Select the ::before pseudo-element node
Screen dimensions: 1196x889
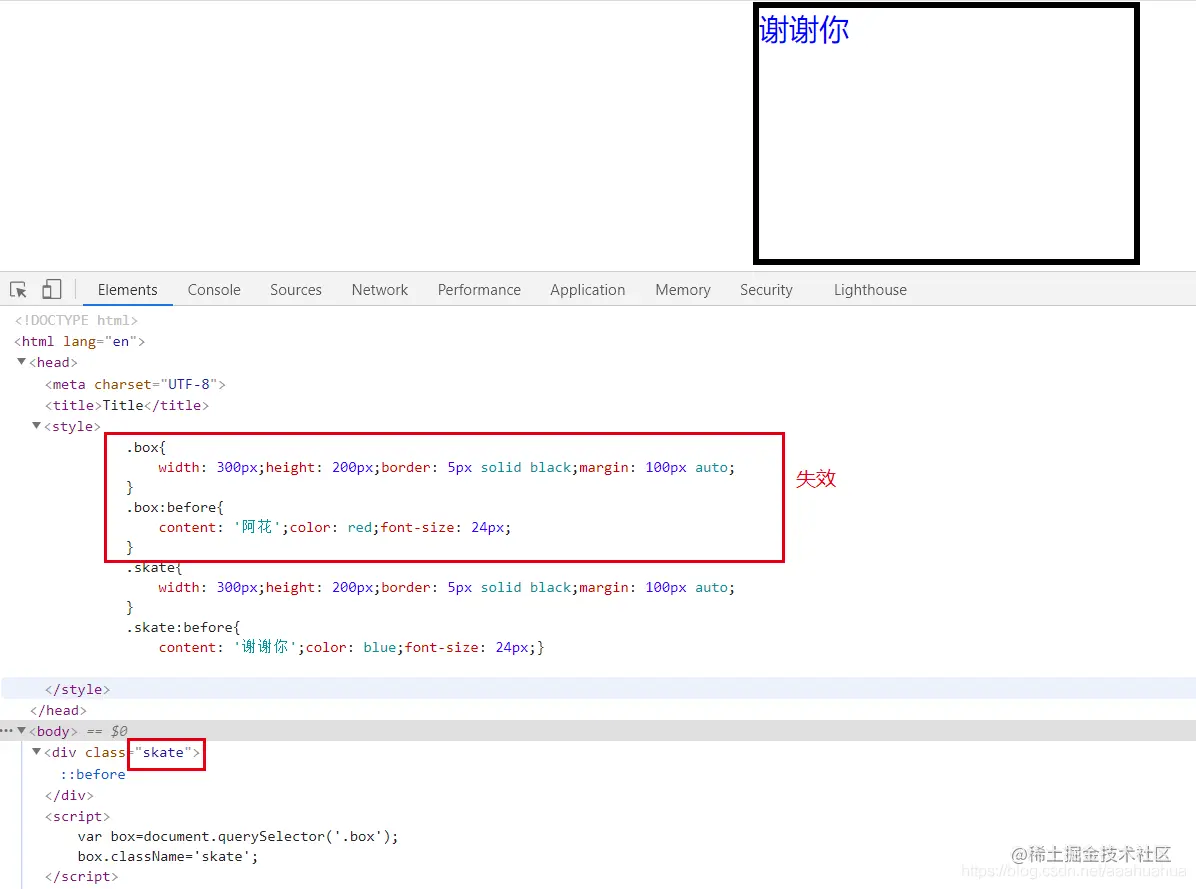point(93,774)
